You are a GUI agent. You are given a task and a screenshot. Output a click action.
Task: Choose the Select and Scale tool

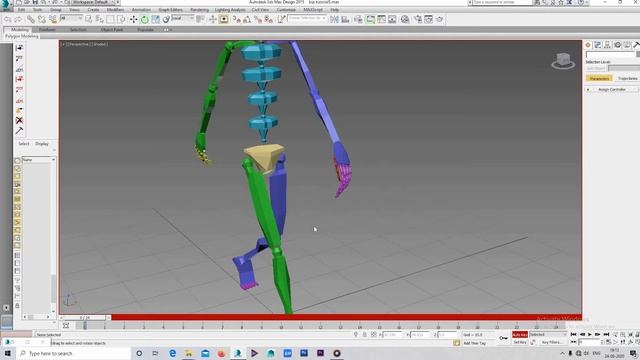coord(156,19)
